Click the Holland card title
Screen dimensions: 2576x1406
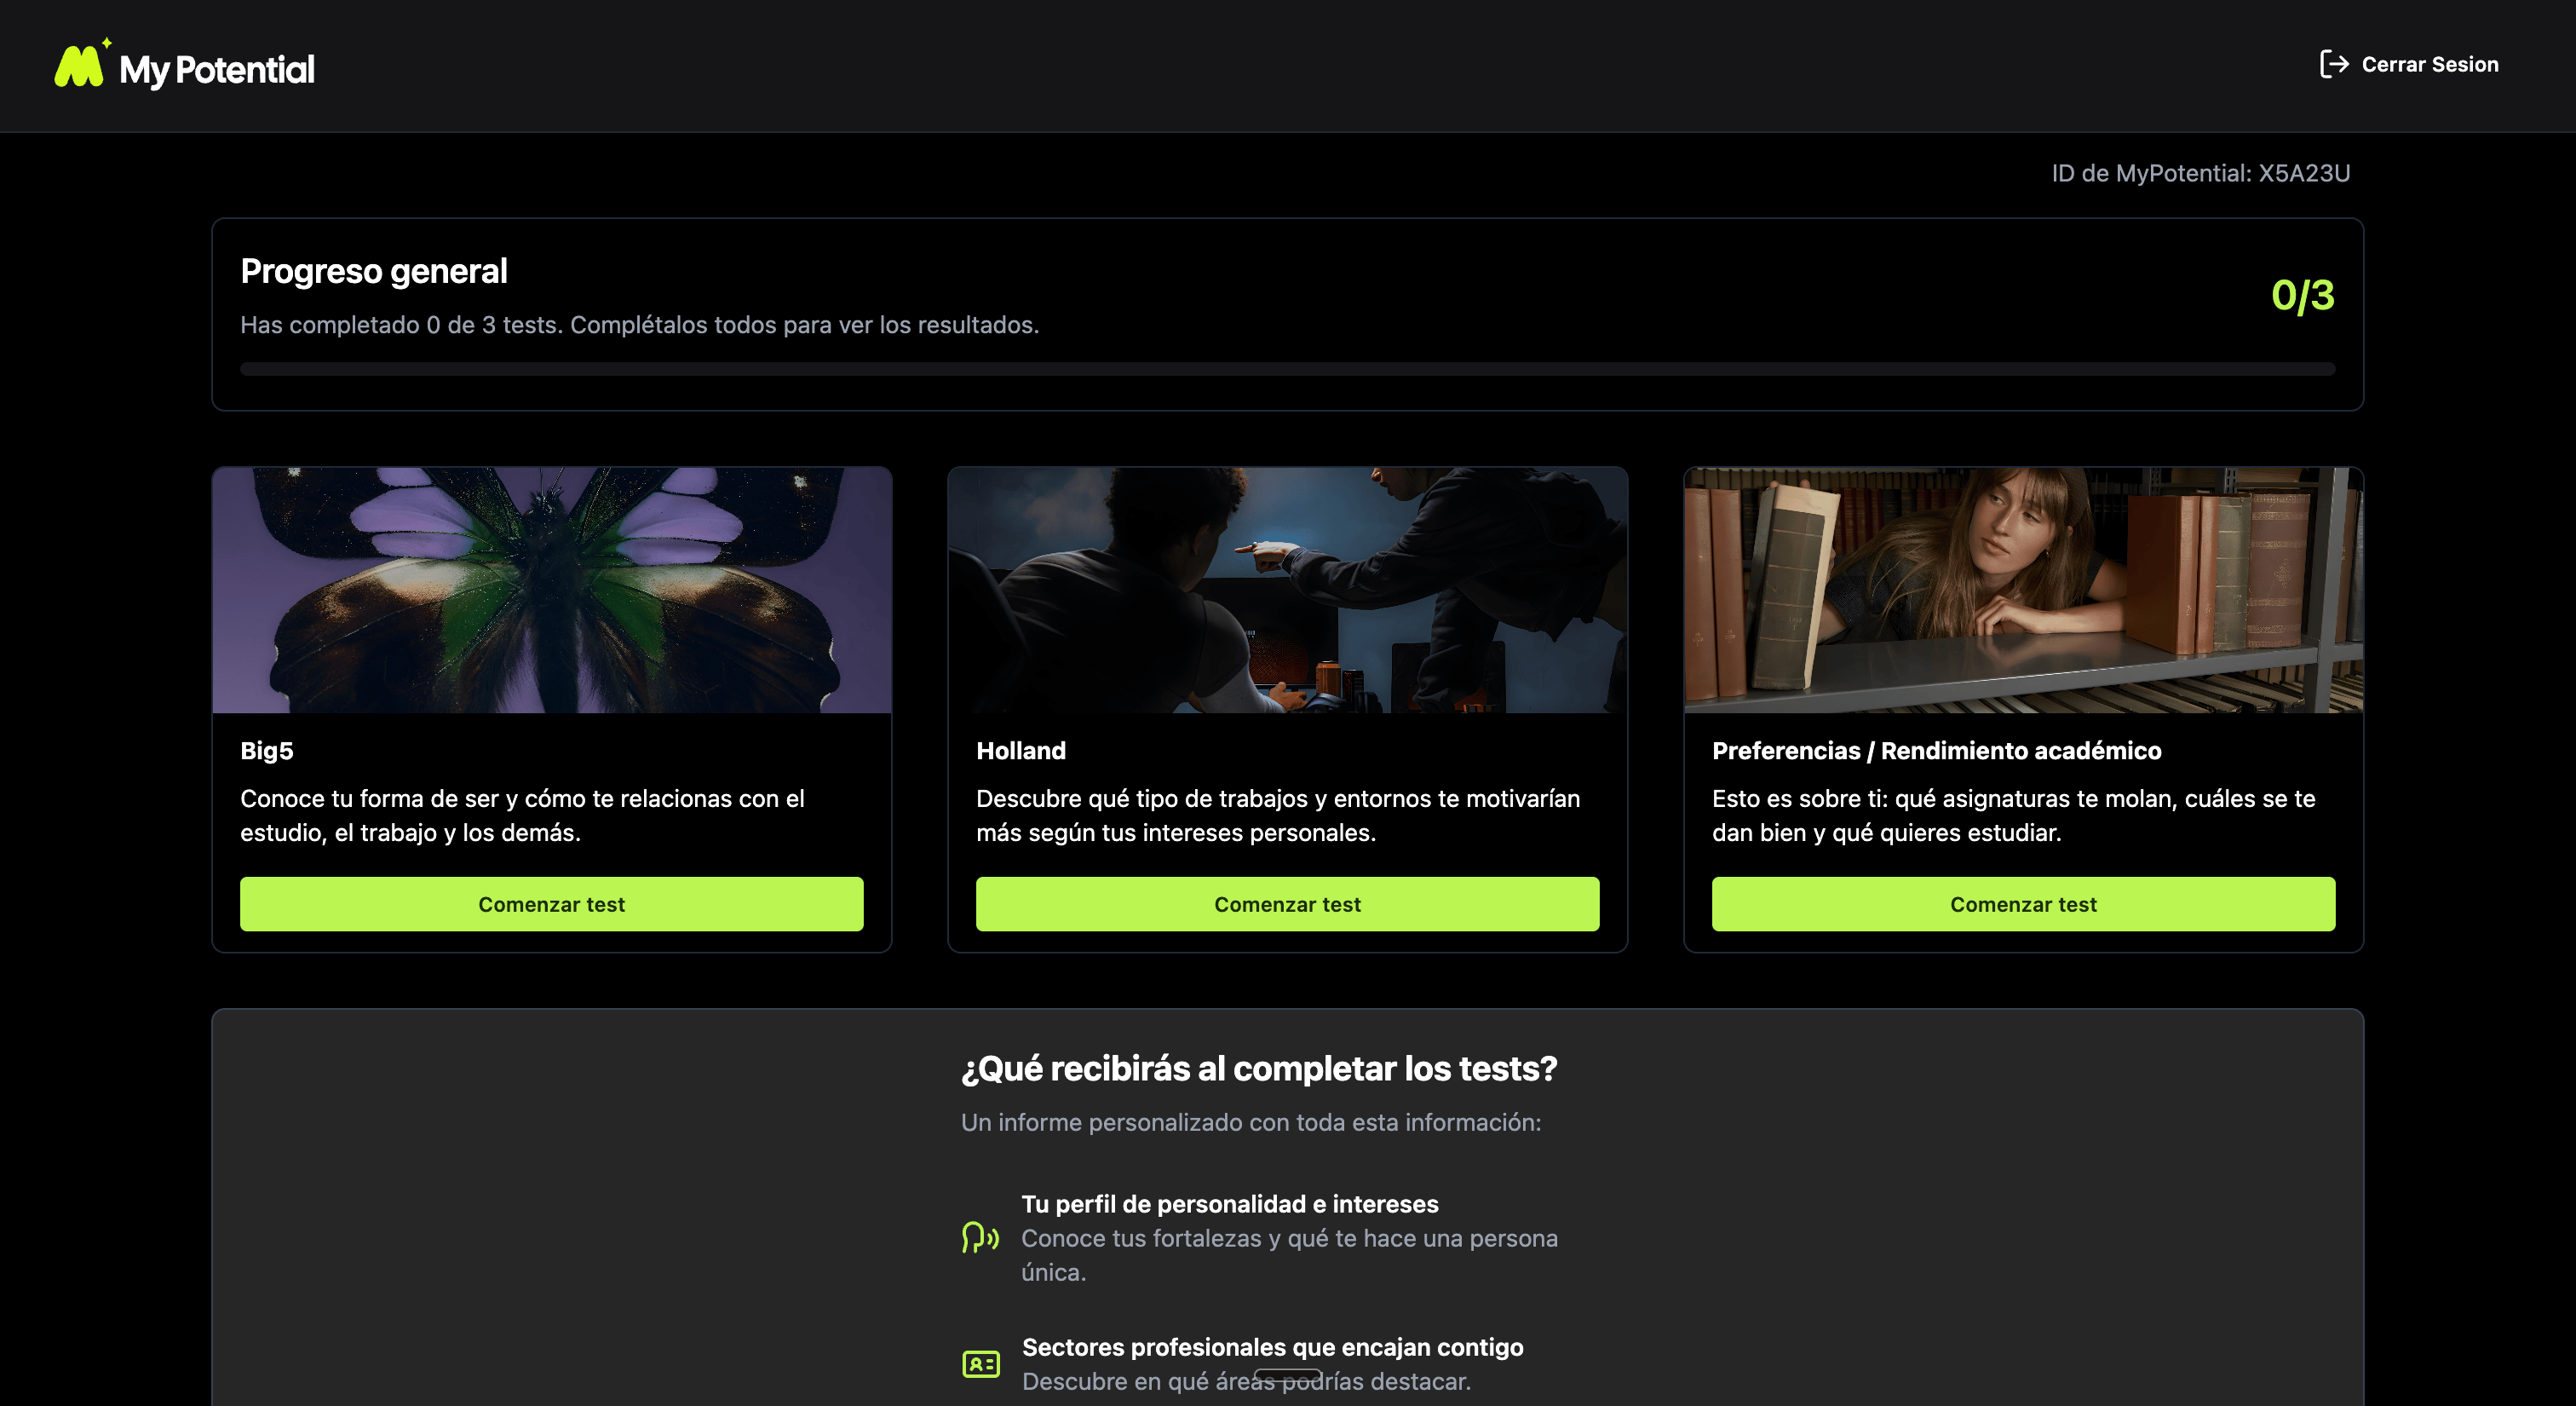[1020, 750]
